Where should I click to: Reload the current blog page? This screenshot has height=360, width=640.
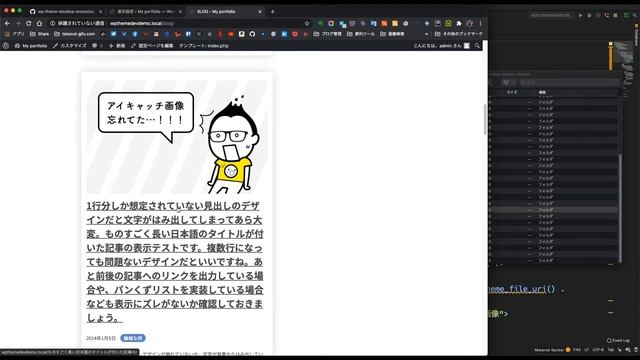coord(29,24)
